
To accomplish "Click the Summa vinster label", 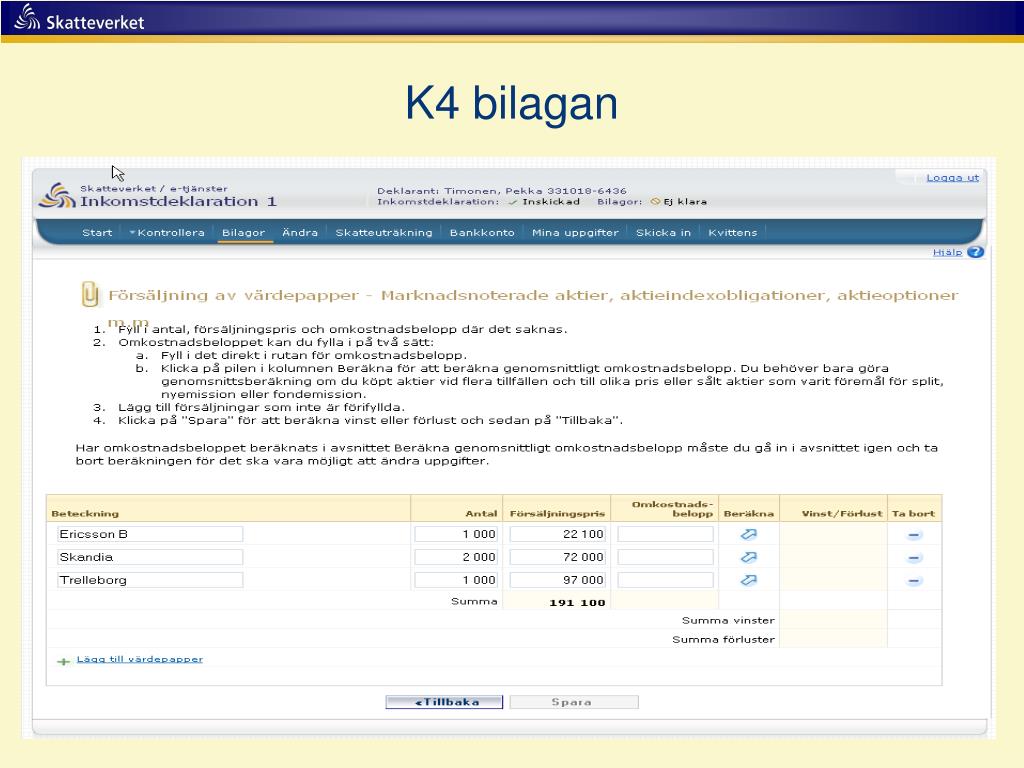I will pos(728,620).
